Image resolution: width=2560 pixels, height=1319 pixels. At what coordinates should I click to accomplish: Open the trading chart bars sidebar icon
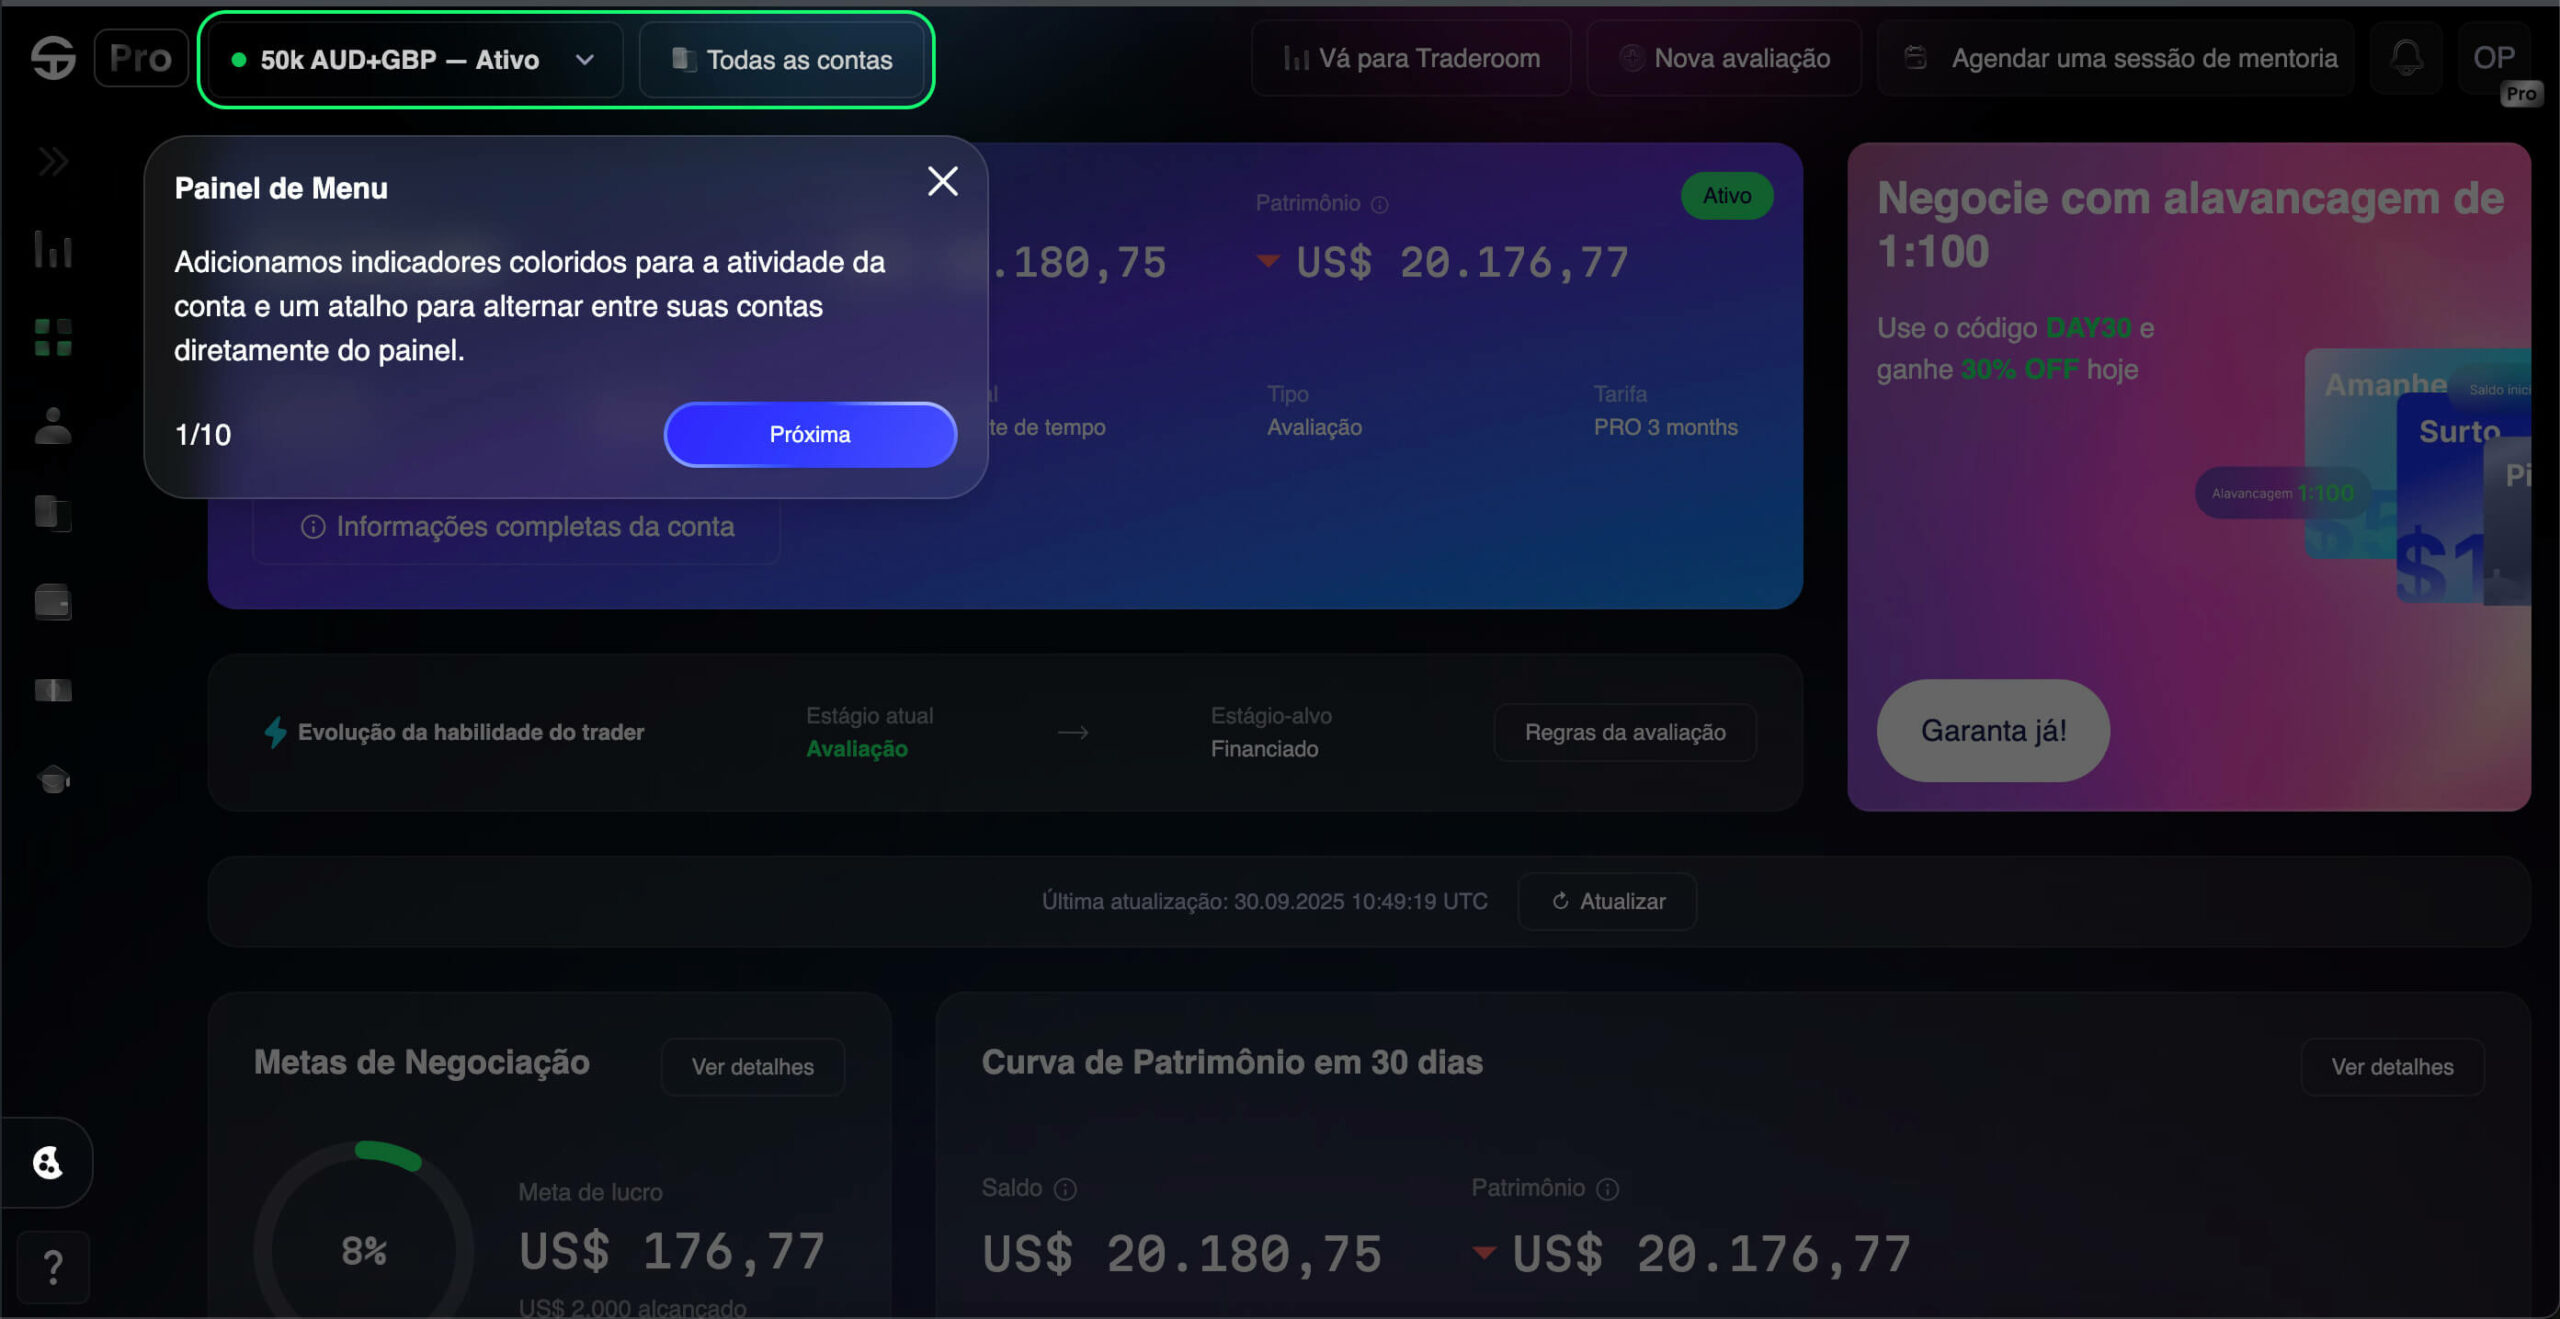(53, 249)
